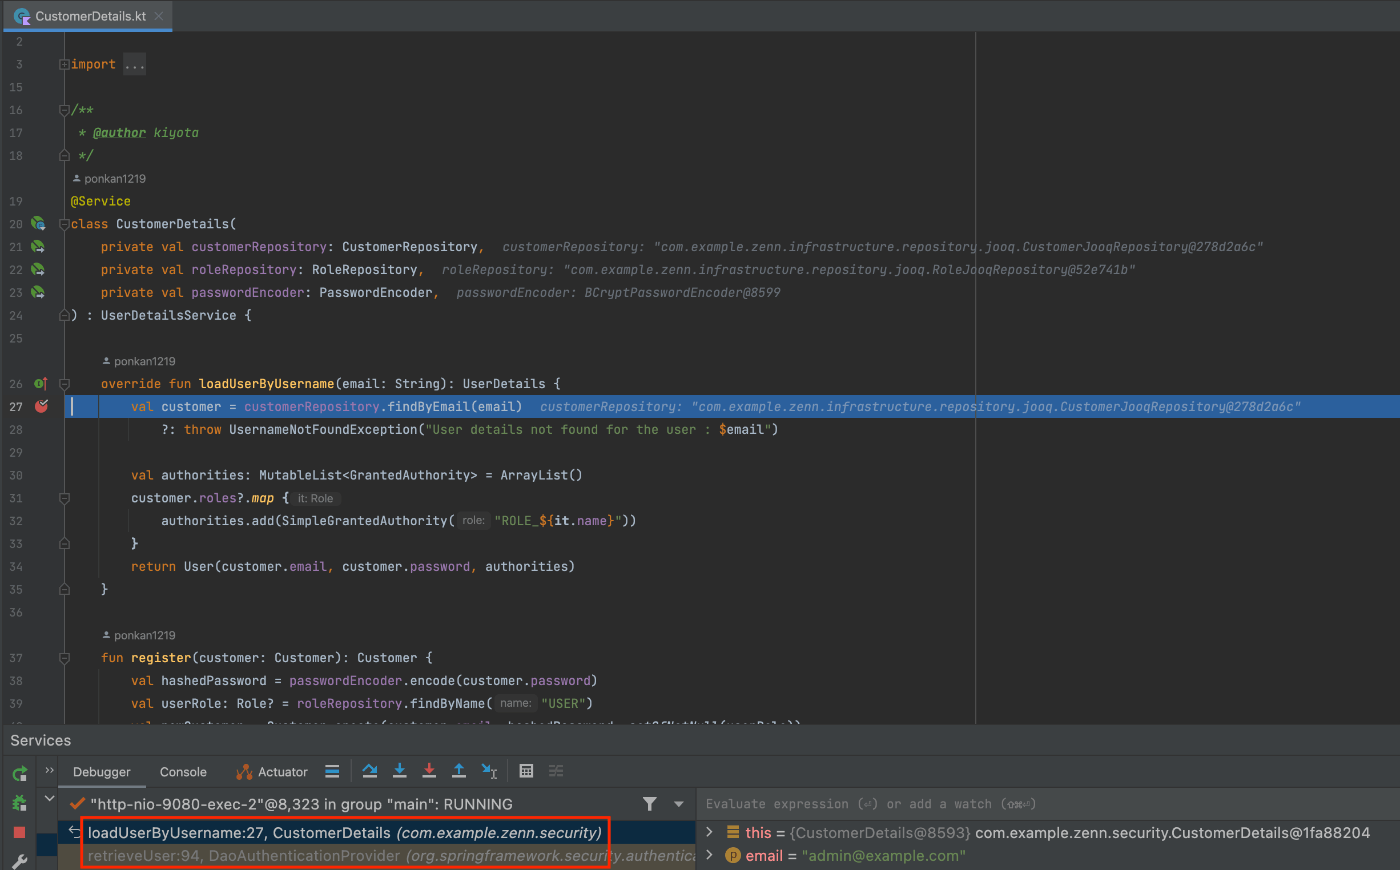Click the rerun-in-debug-mode bug icon
Viewport: 1400px width, 870px height.
(19, 803)
